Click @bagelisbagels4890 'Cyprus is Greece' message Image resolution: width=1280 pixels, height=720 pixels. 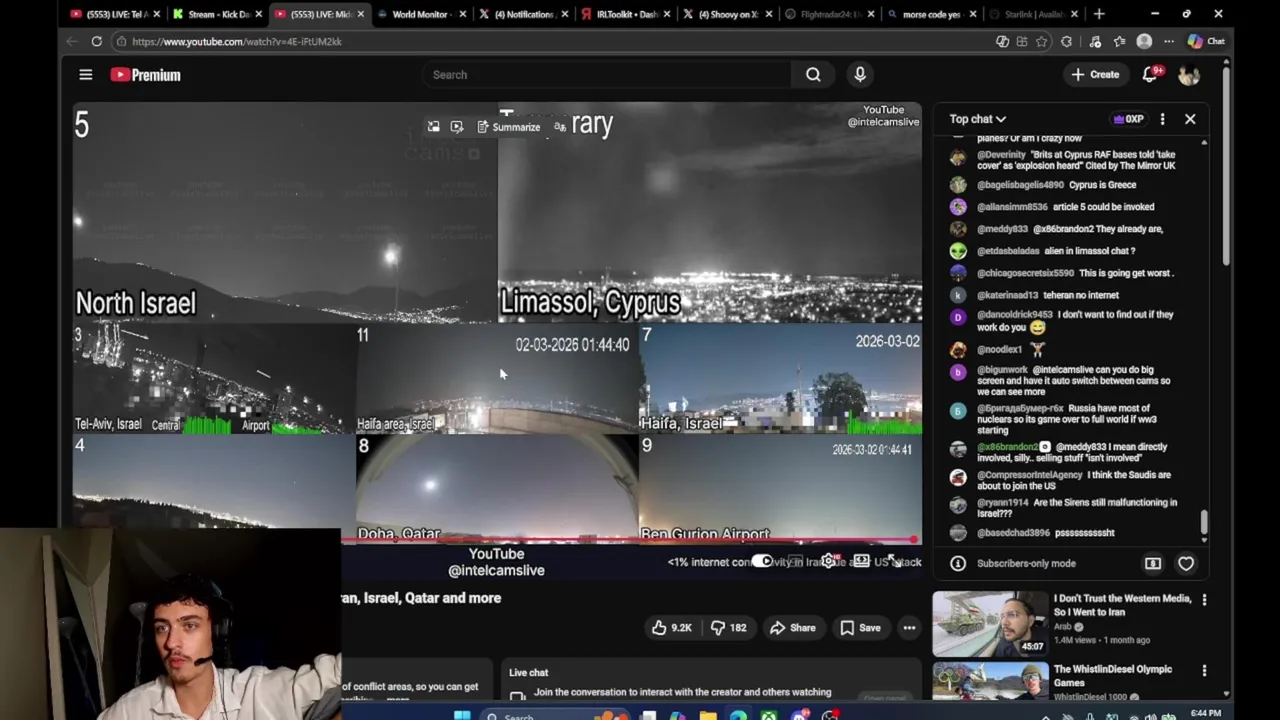1056,185
